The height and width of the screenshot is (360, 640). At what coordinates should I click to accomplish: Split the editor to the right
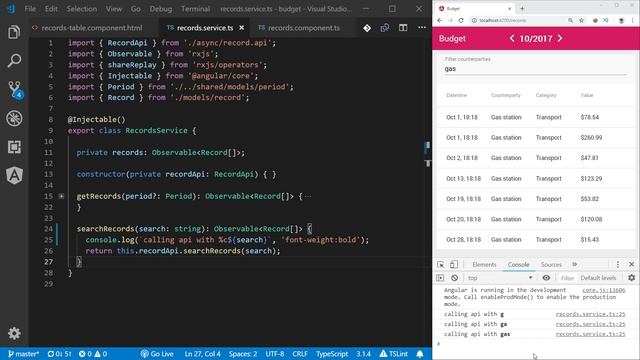coord(403,28)
